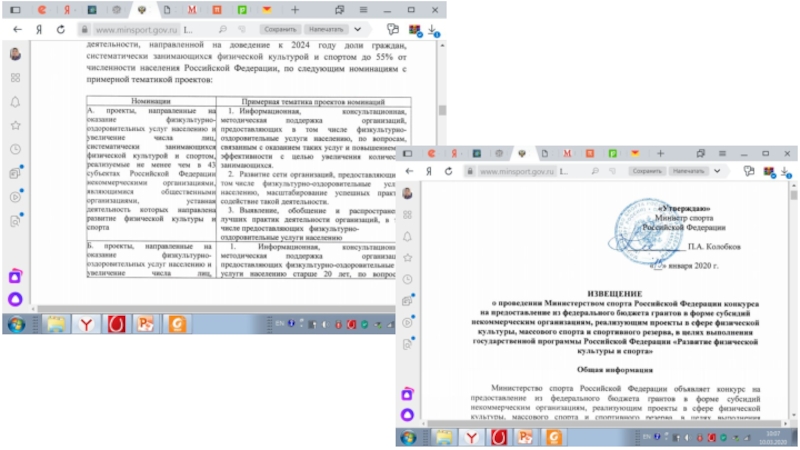
Task: Go back in the table document window
Action: [x=17, y=30]
